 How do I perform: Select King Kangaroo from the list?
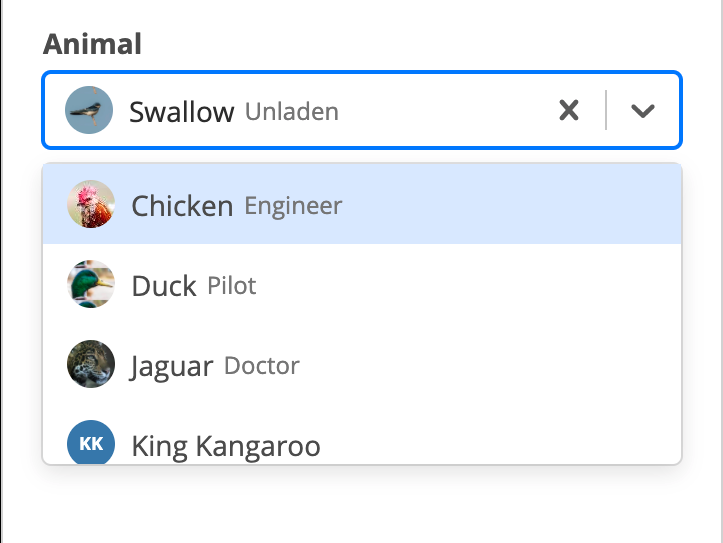click(226, 445)
